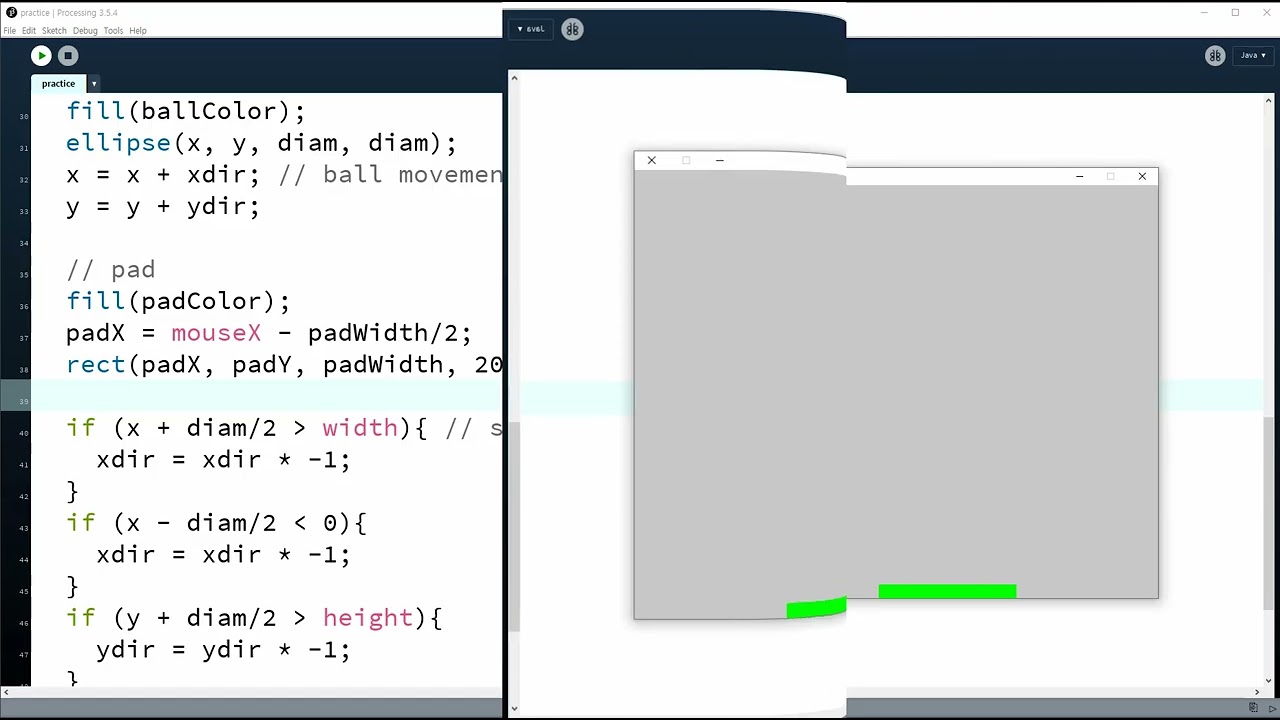Click the comment "// pad"
The width and height of the screenshot is (1280, 720).
pos(111,270)
